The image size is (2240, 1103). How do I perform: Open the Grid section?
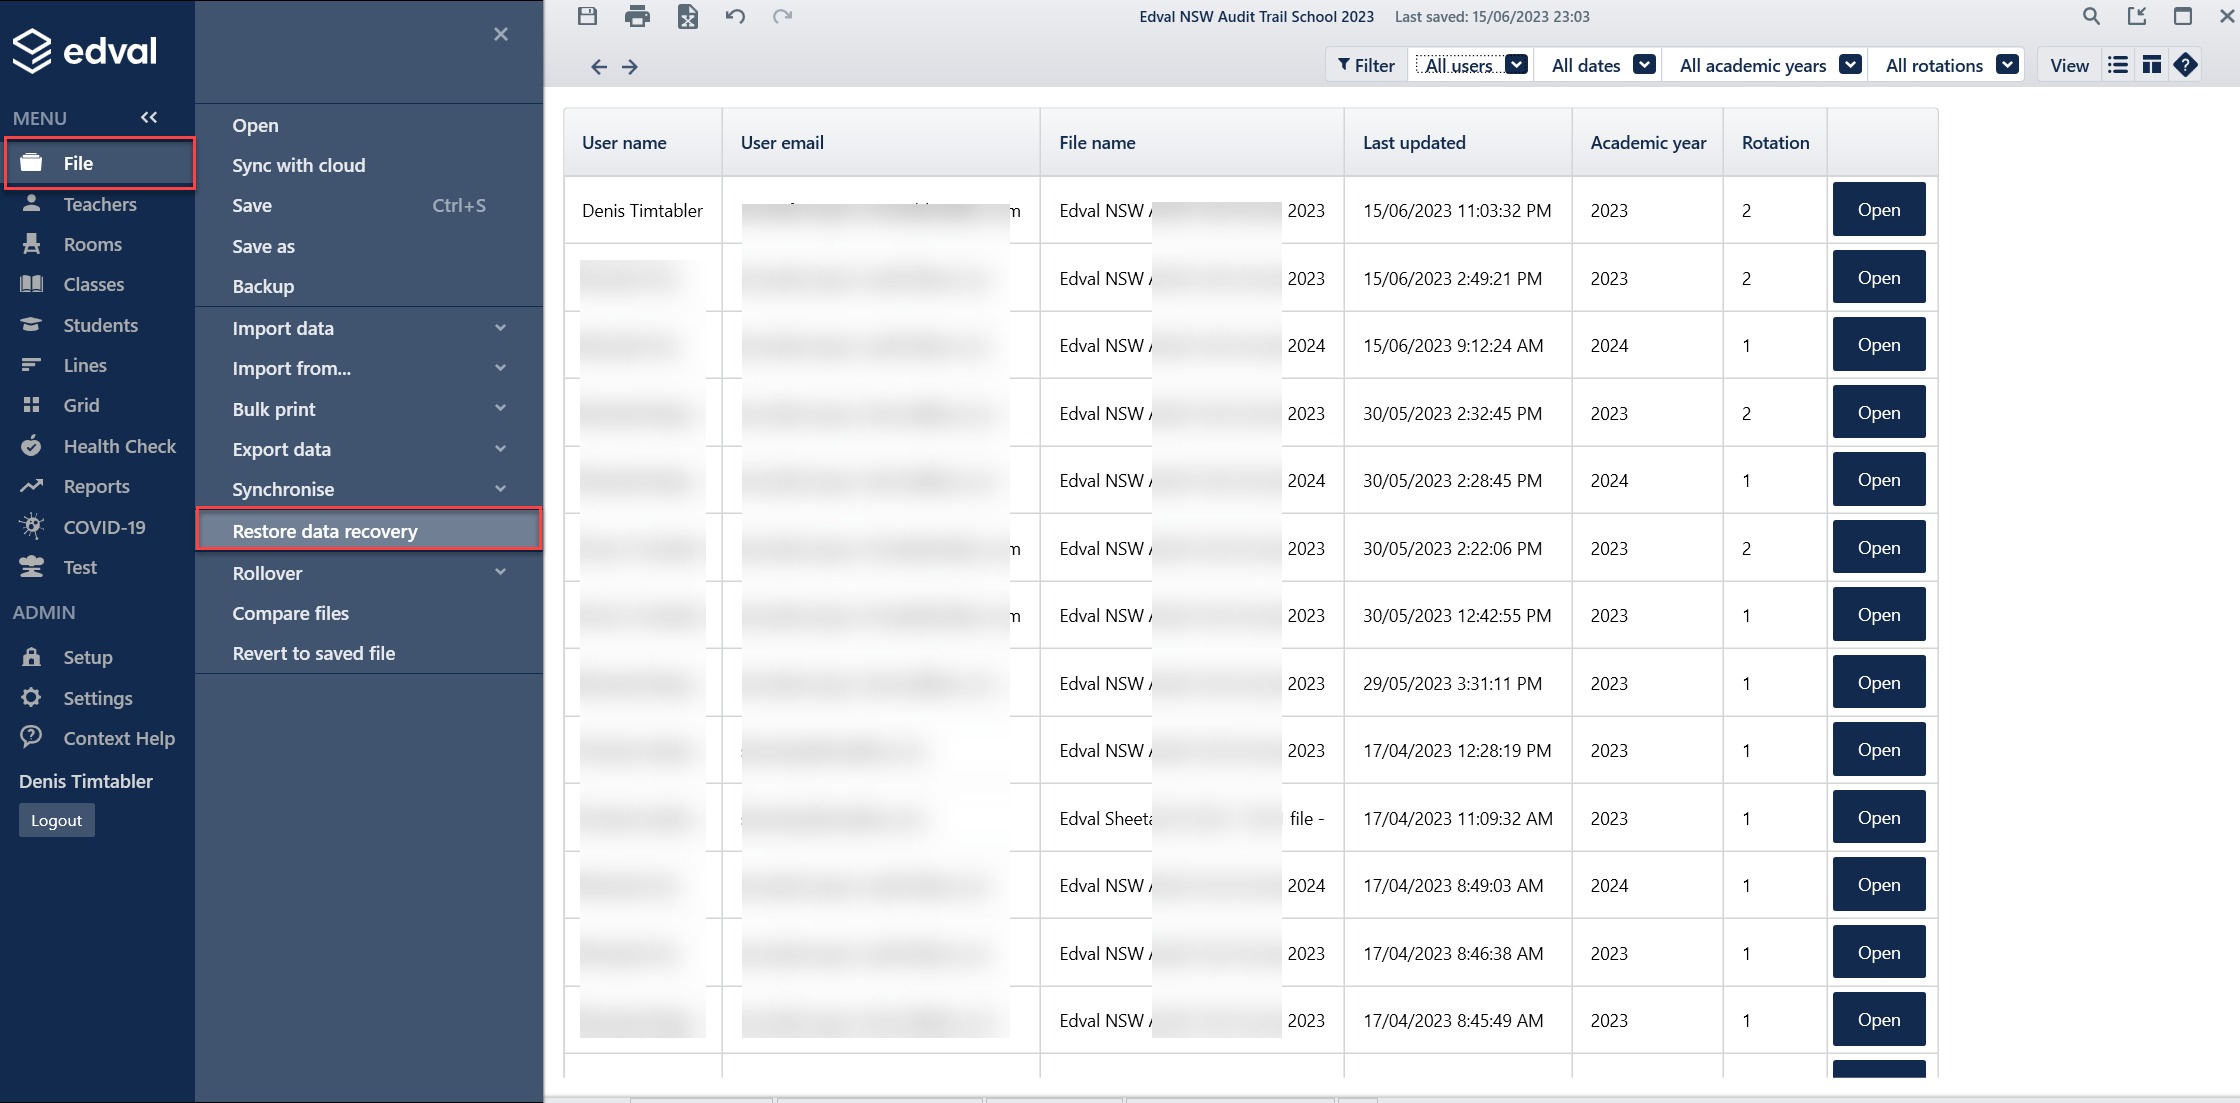coord(81,405)
